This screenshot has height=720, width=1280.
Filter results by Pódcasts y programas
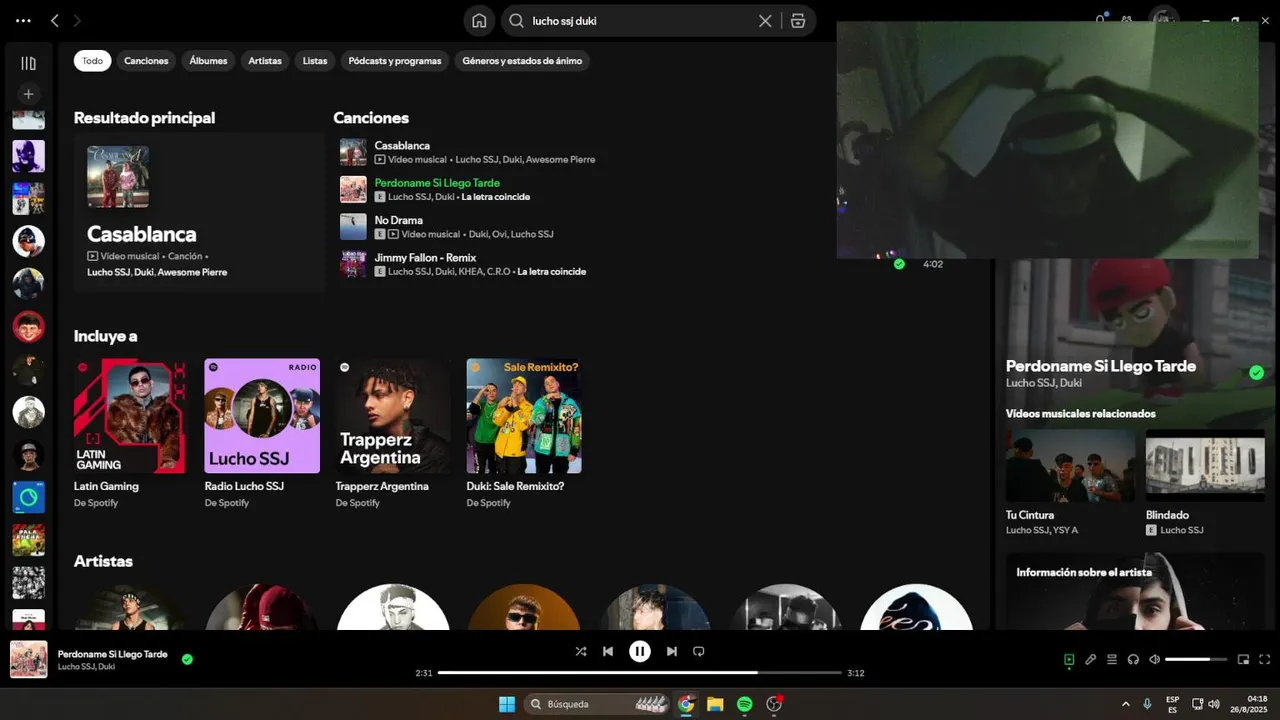[395, 61]
